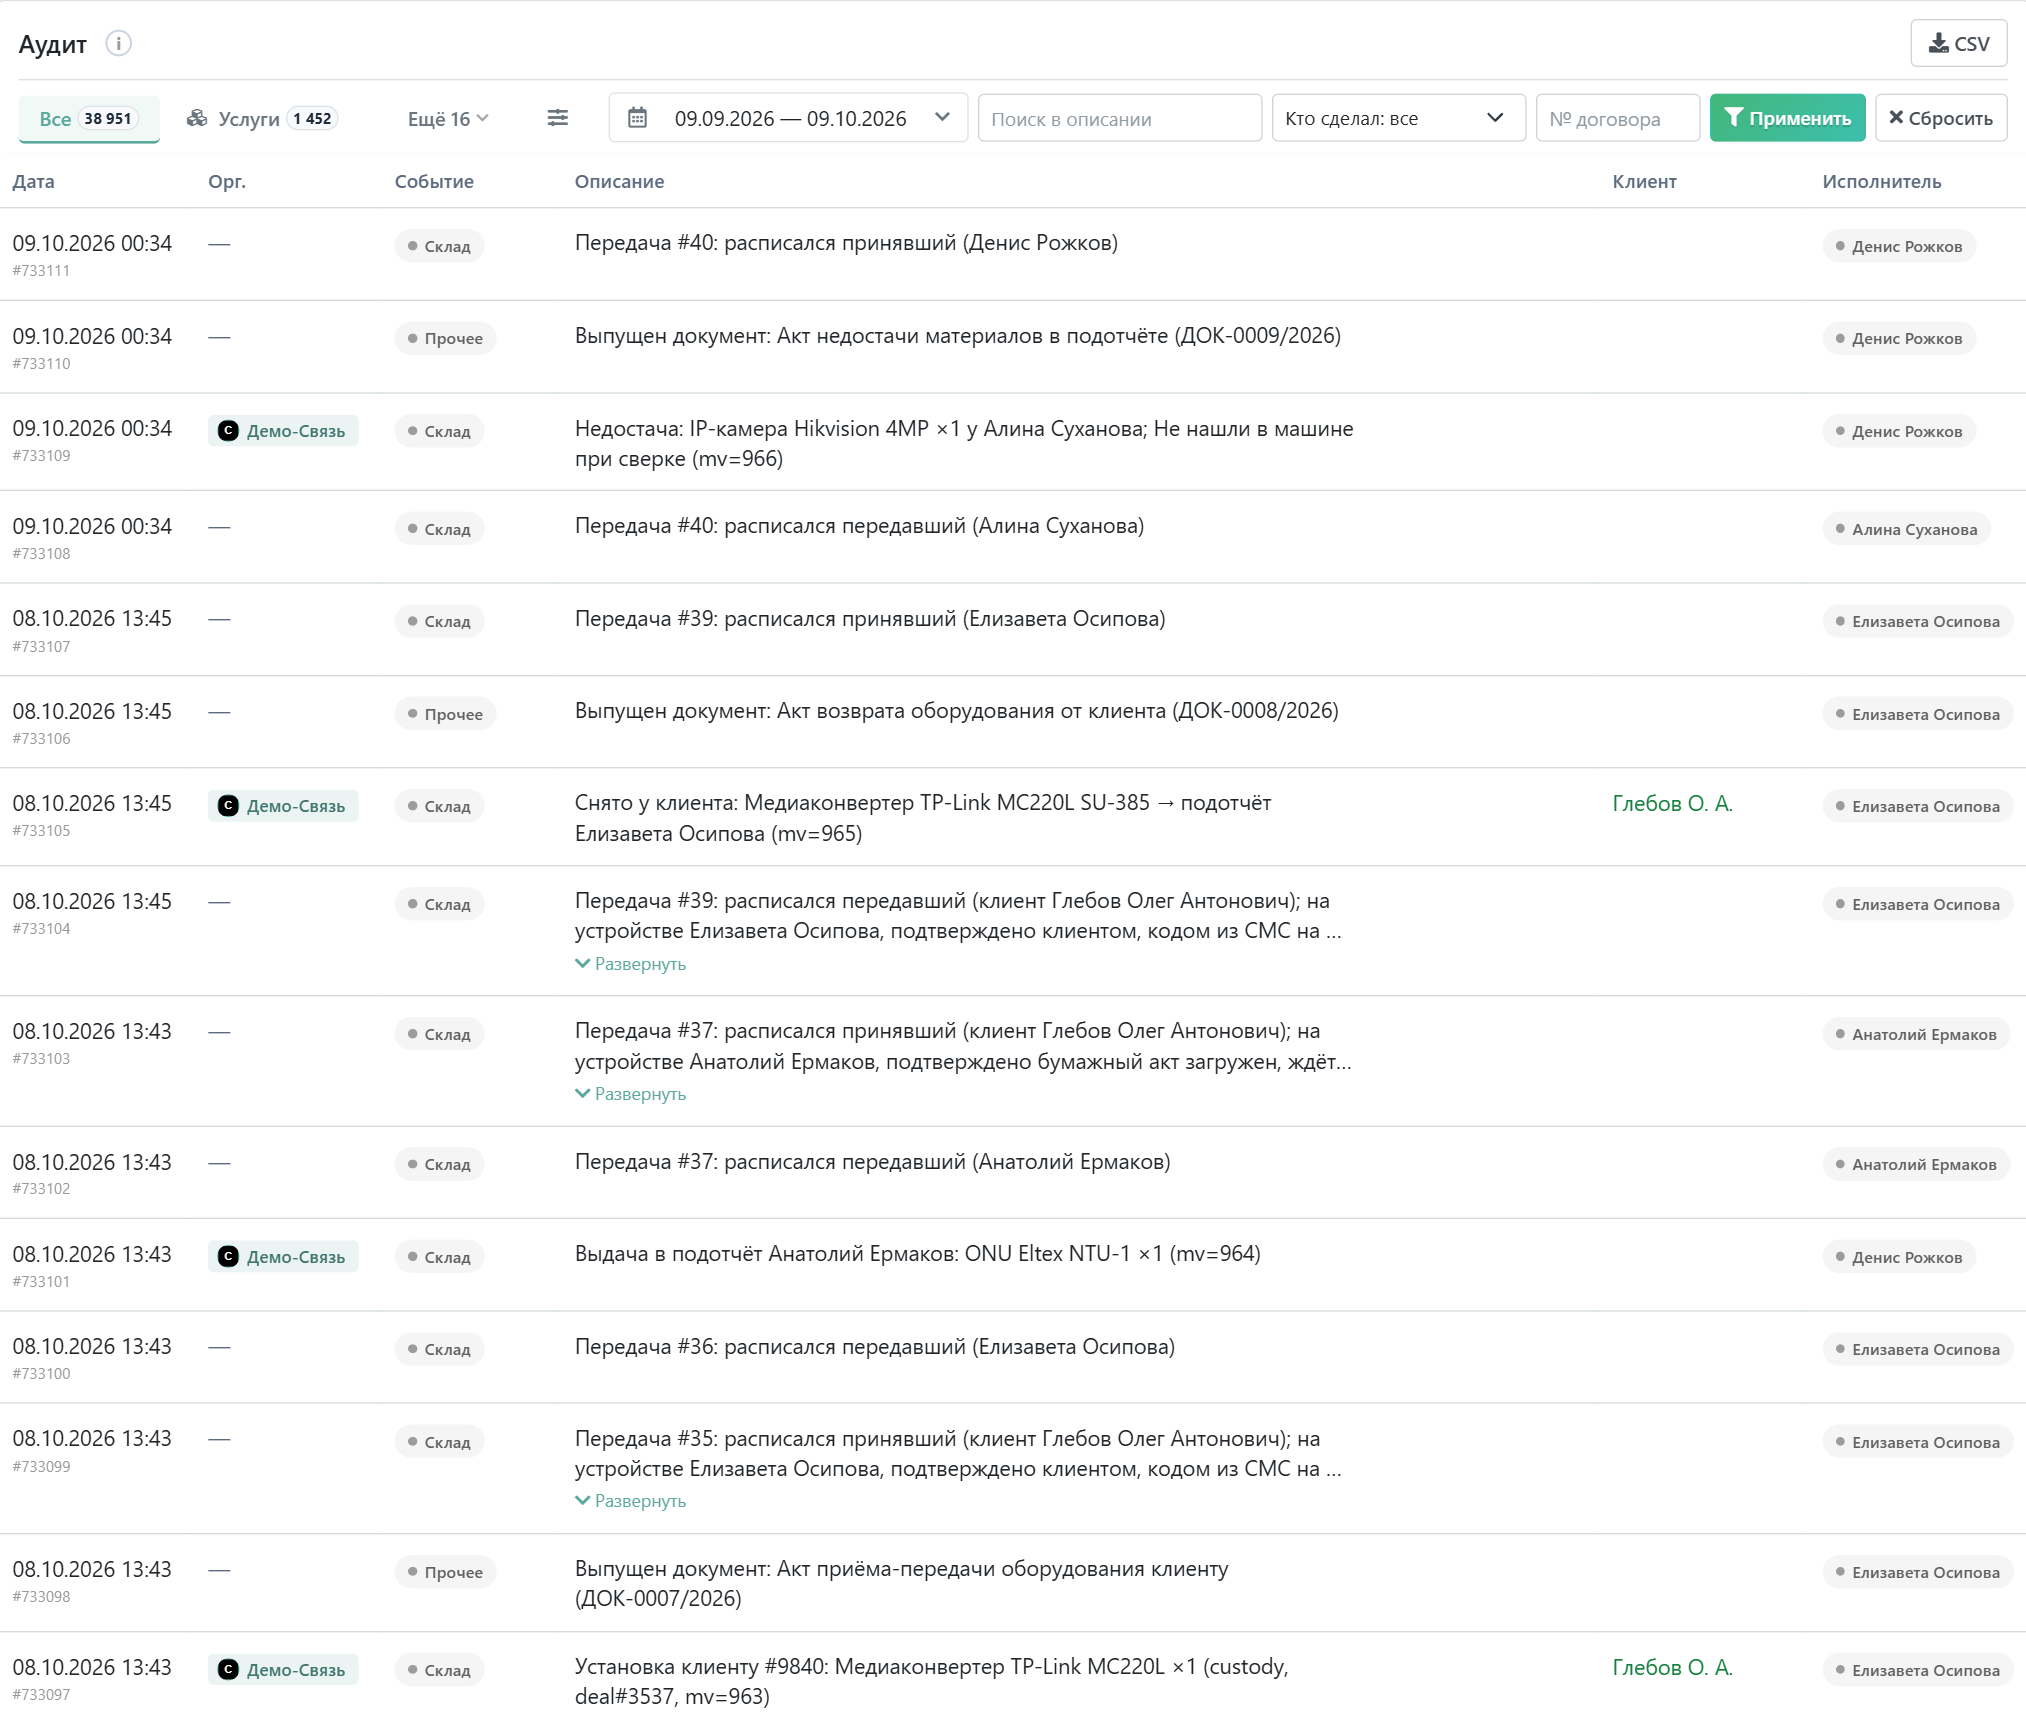Click description Акт недостачи материалов ДОК-0009/2026

958,336
